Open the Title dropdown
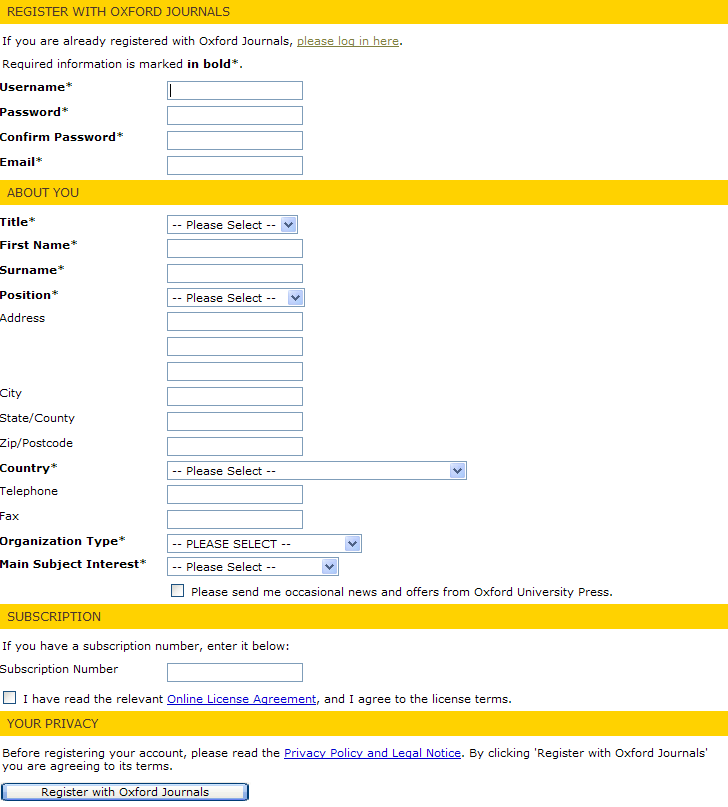Image resolution: width=728 pixels, height=807 pixels. coord(232,225)
